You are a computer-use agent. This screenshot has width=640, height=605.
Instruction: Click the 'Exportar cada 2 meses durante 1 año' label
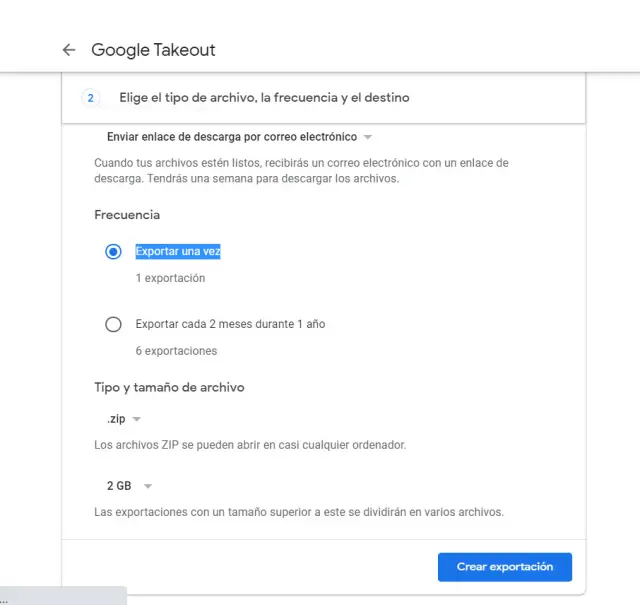230,324
